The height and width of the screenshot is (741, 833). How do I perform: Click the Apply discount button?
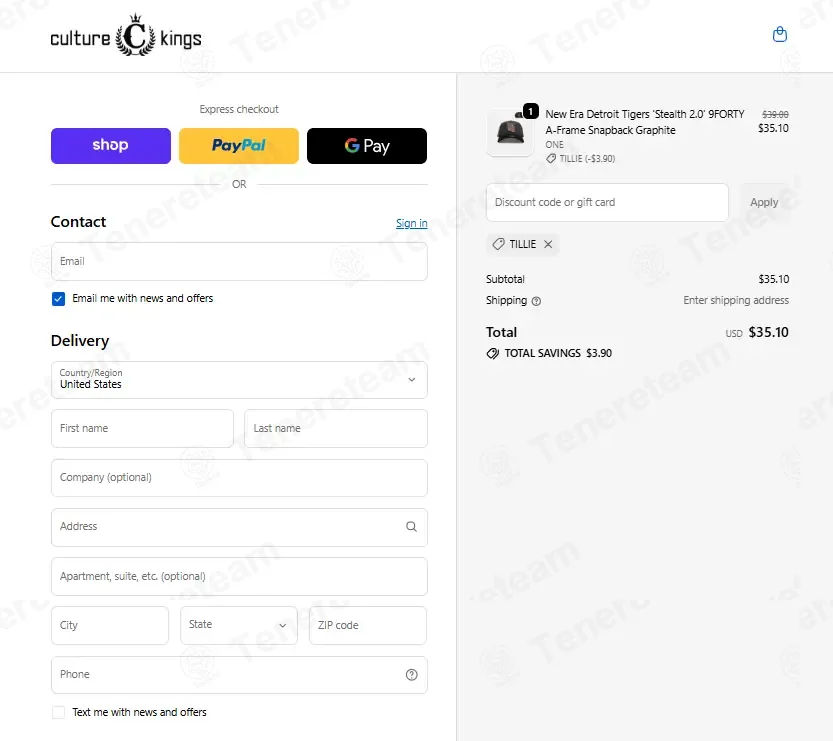[764, 202]
